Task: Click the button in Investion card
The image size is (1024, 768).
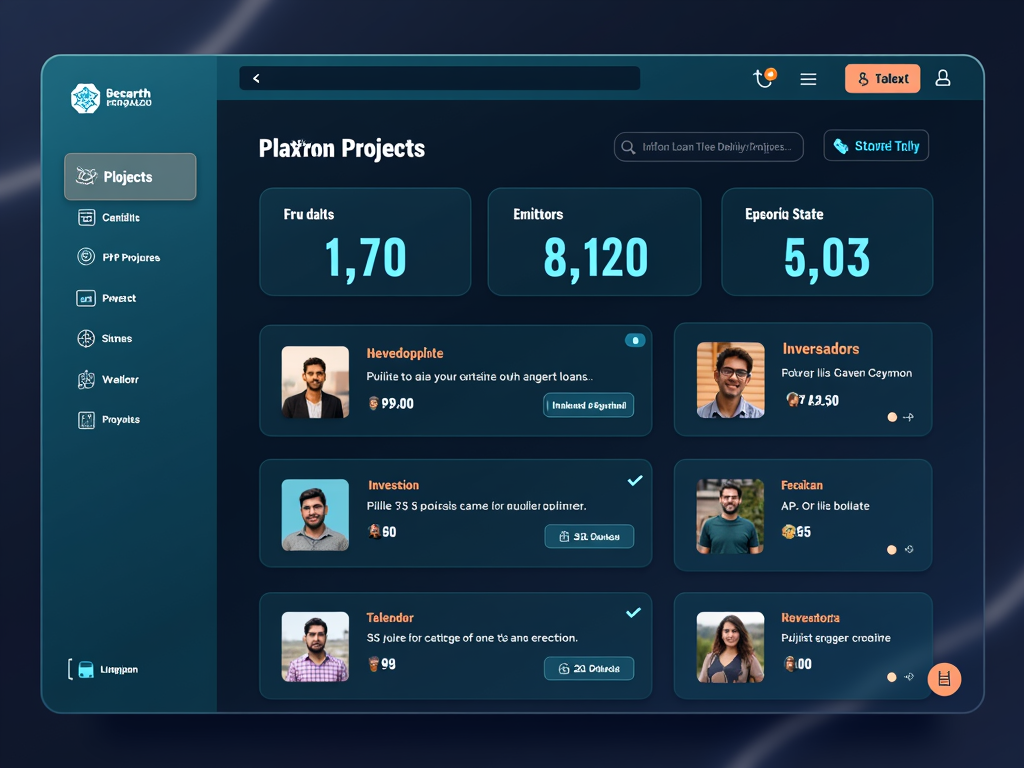Action: [x=589, y=536]
